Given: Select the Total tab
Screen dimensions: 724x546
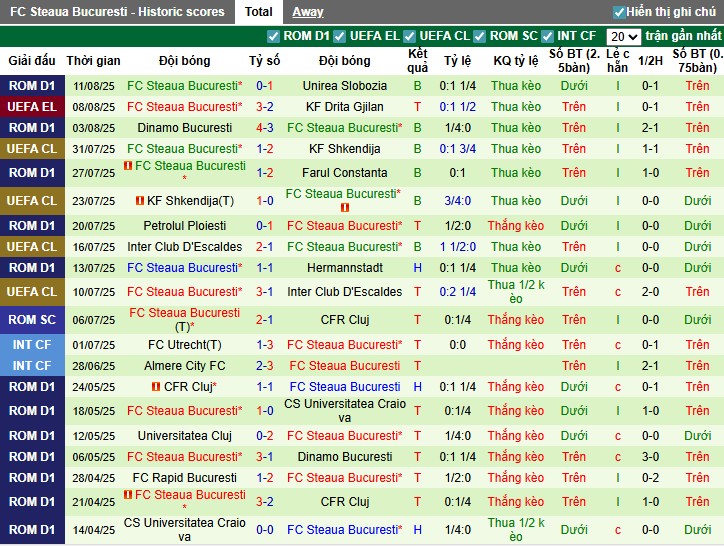Looking at the screenshot, I should click(x=258, y=12).
